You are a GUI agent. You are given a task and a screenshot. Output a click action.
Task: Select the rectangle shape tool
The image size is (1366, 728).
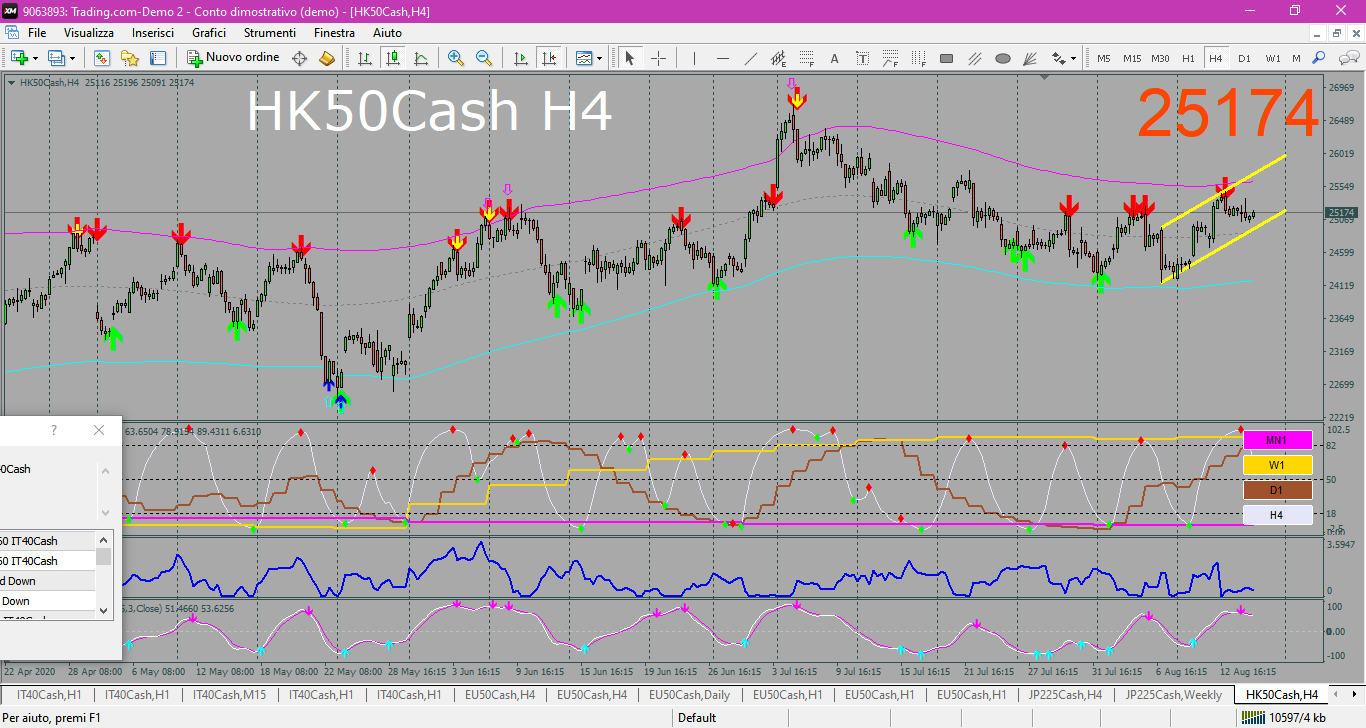[947, 58]
